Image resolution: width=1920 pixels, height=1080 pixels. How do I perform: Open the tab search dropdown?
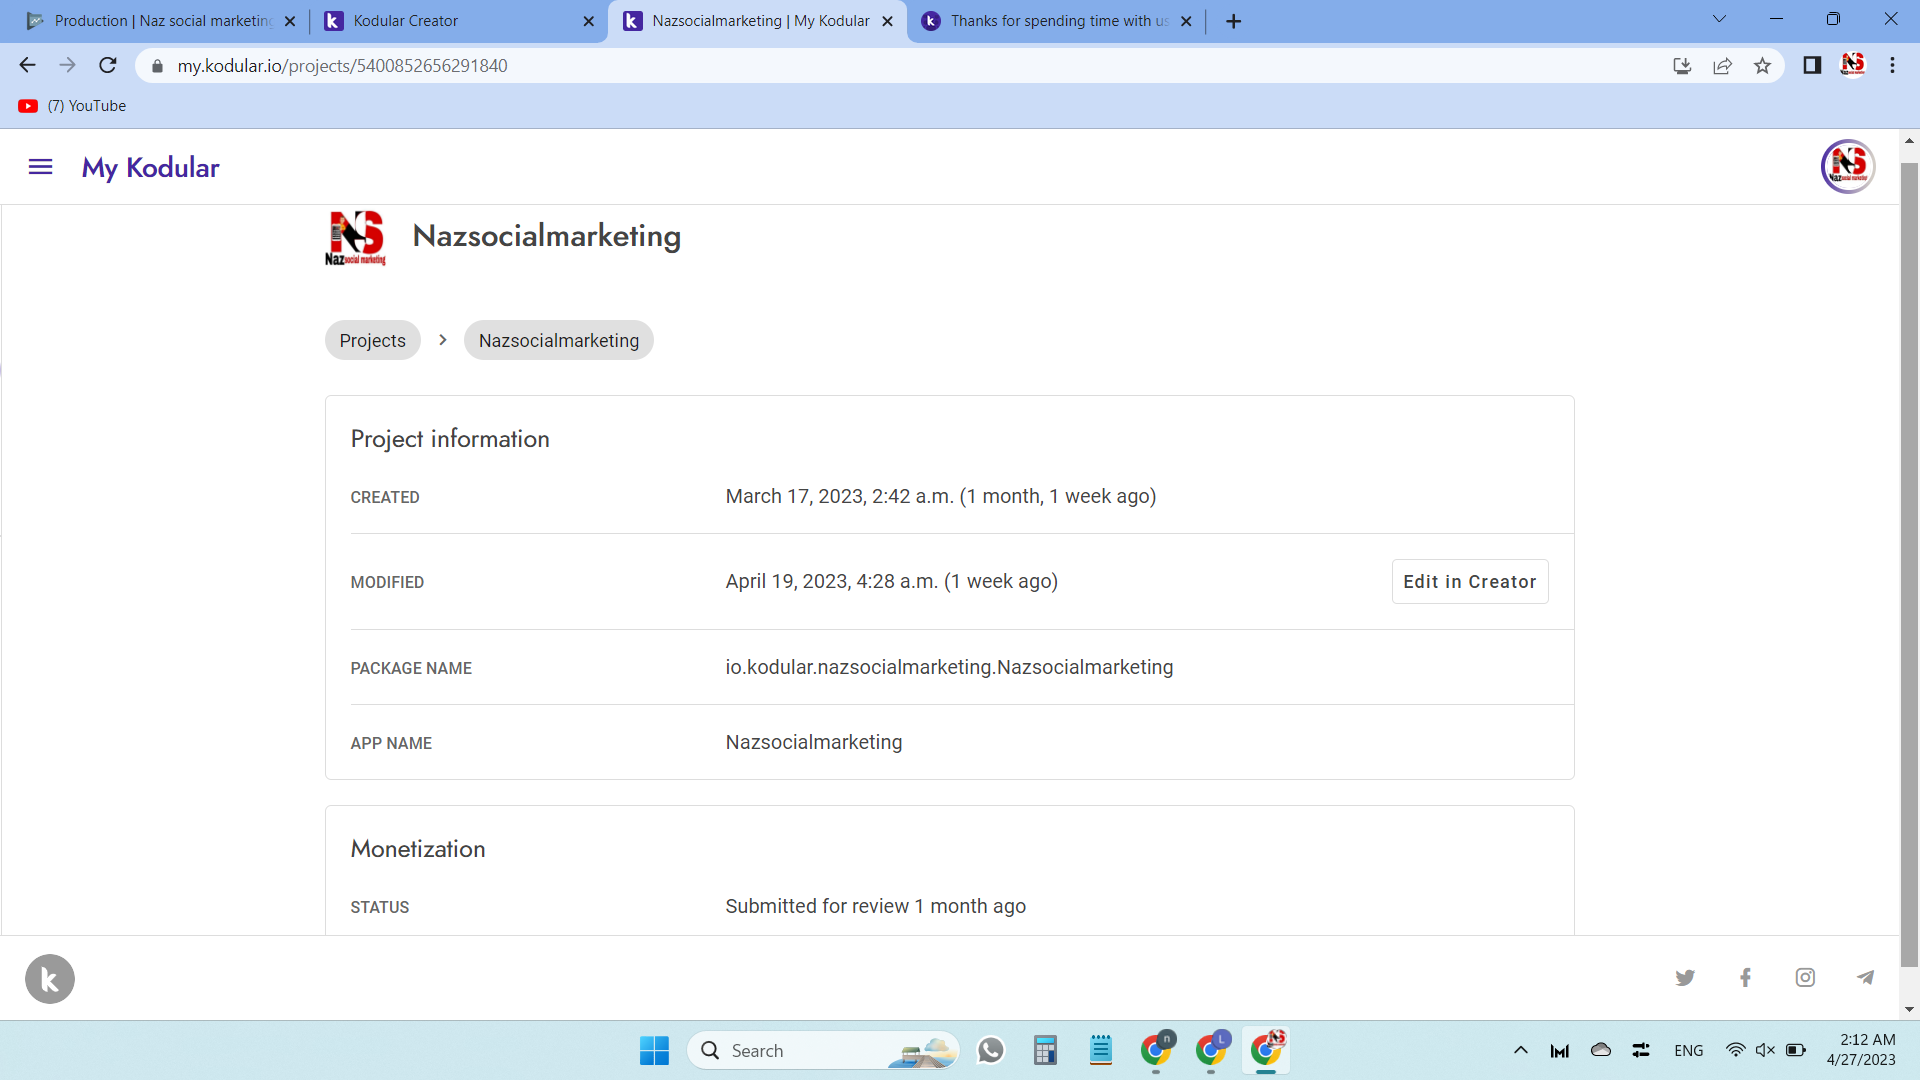click(1719, 20)
